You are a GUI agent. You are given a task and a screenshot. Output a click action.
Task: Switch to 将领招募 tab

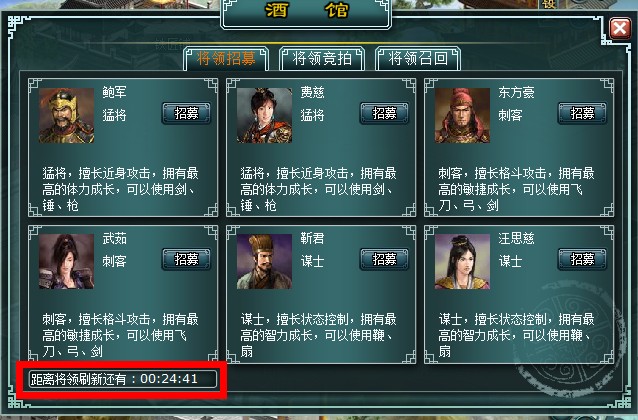pyautogui.click(x=226, y=59)
